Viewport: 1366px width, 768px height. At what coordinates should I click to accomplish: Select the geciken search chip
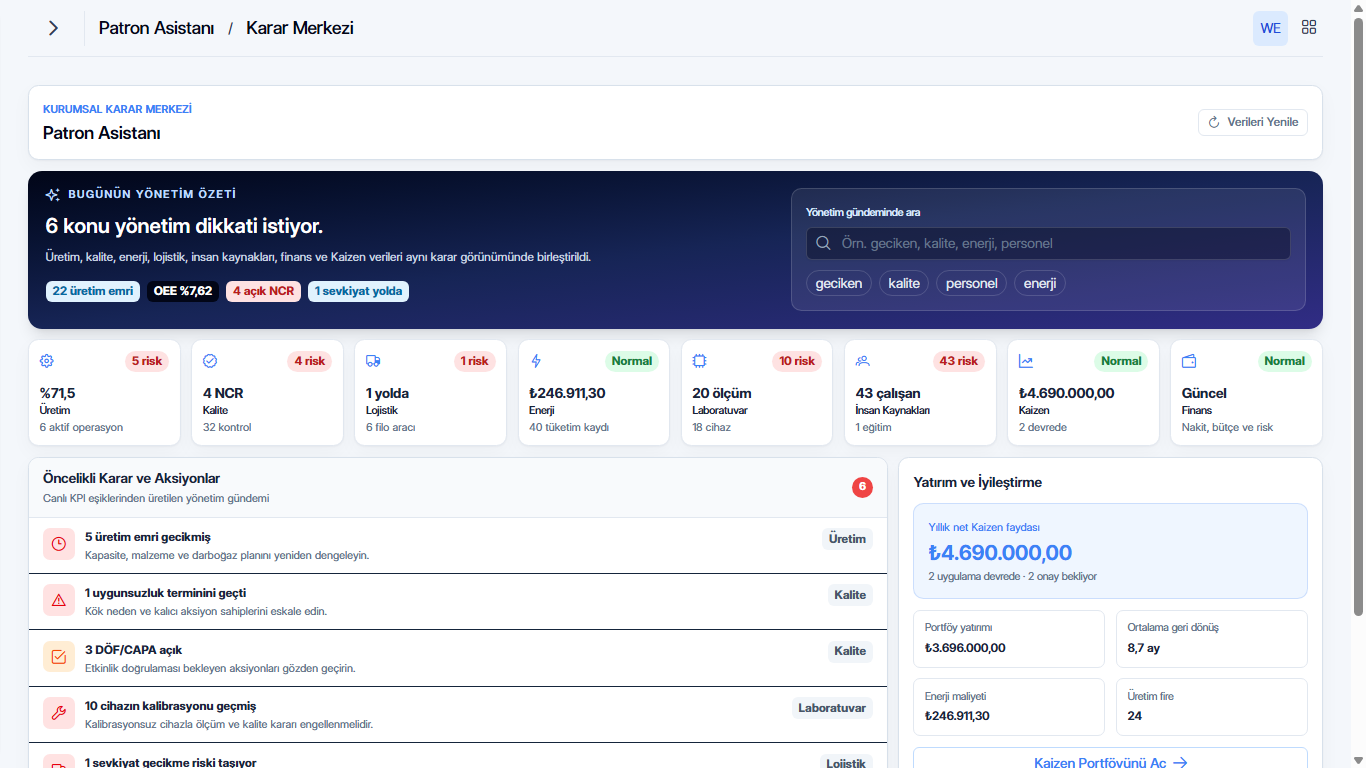pyautogui.click(x=839, y=283)
